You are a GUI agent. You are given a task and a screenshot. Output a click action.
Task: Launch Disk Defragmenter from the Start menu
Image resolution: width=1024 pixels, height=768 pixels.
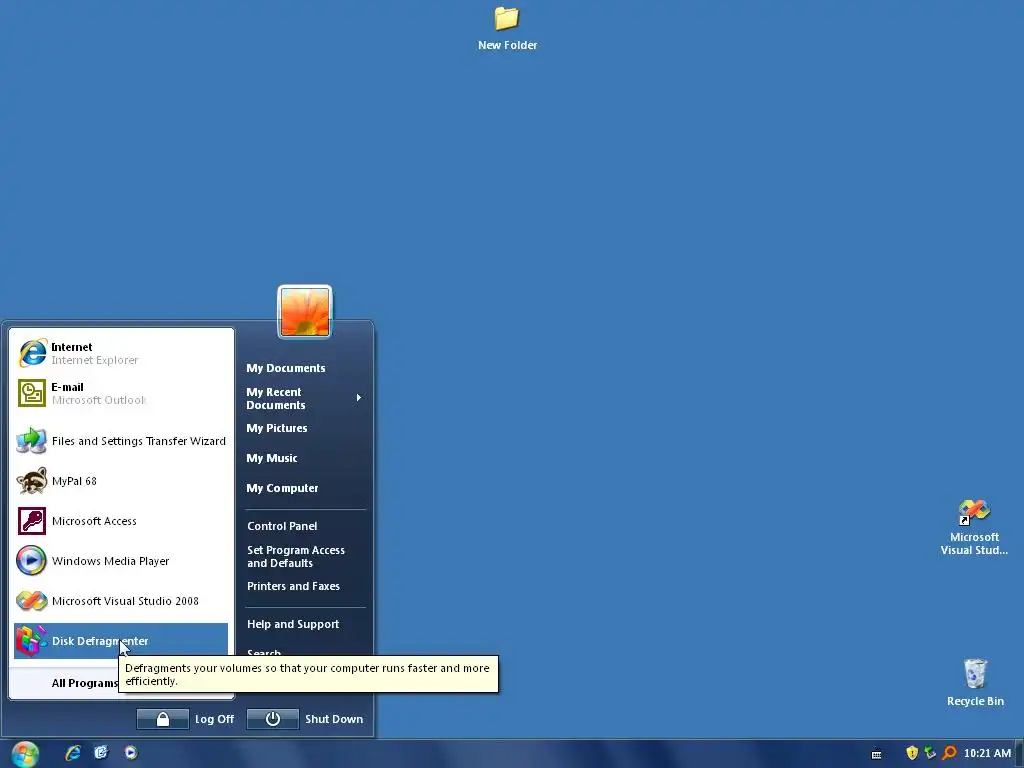(121, 641)
